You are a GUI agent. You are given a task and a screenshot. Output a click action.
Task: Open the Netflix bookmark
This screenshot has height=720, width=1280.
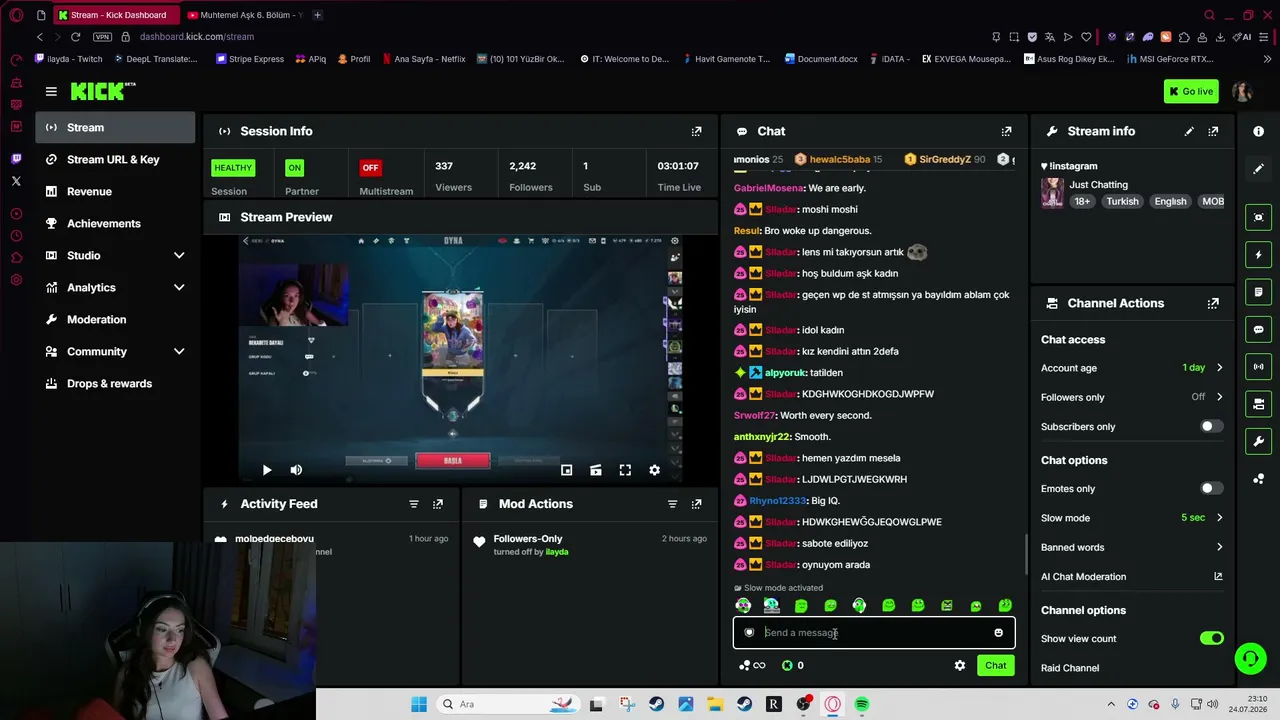tap(423, 59)
